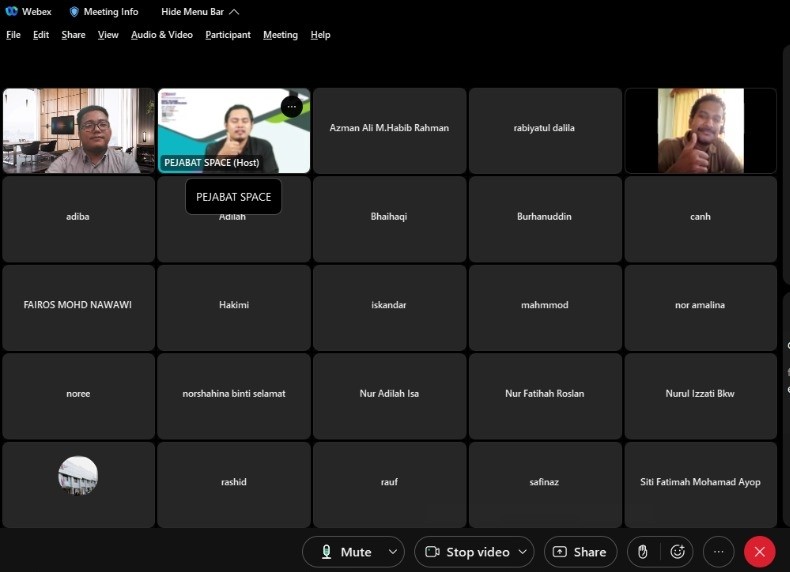Expand audio options arrow next to Mute

tap(392, 552)
